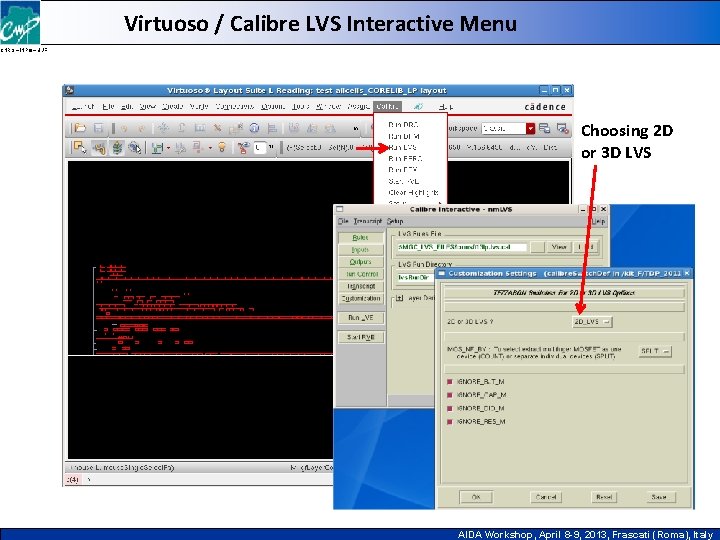Open the Workspace dropdown red arrow
The image size is (720, 540).
tap(530, 128)
